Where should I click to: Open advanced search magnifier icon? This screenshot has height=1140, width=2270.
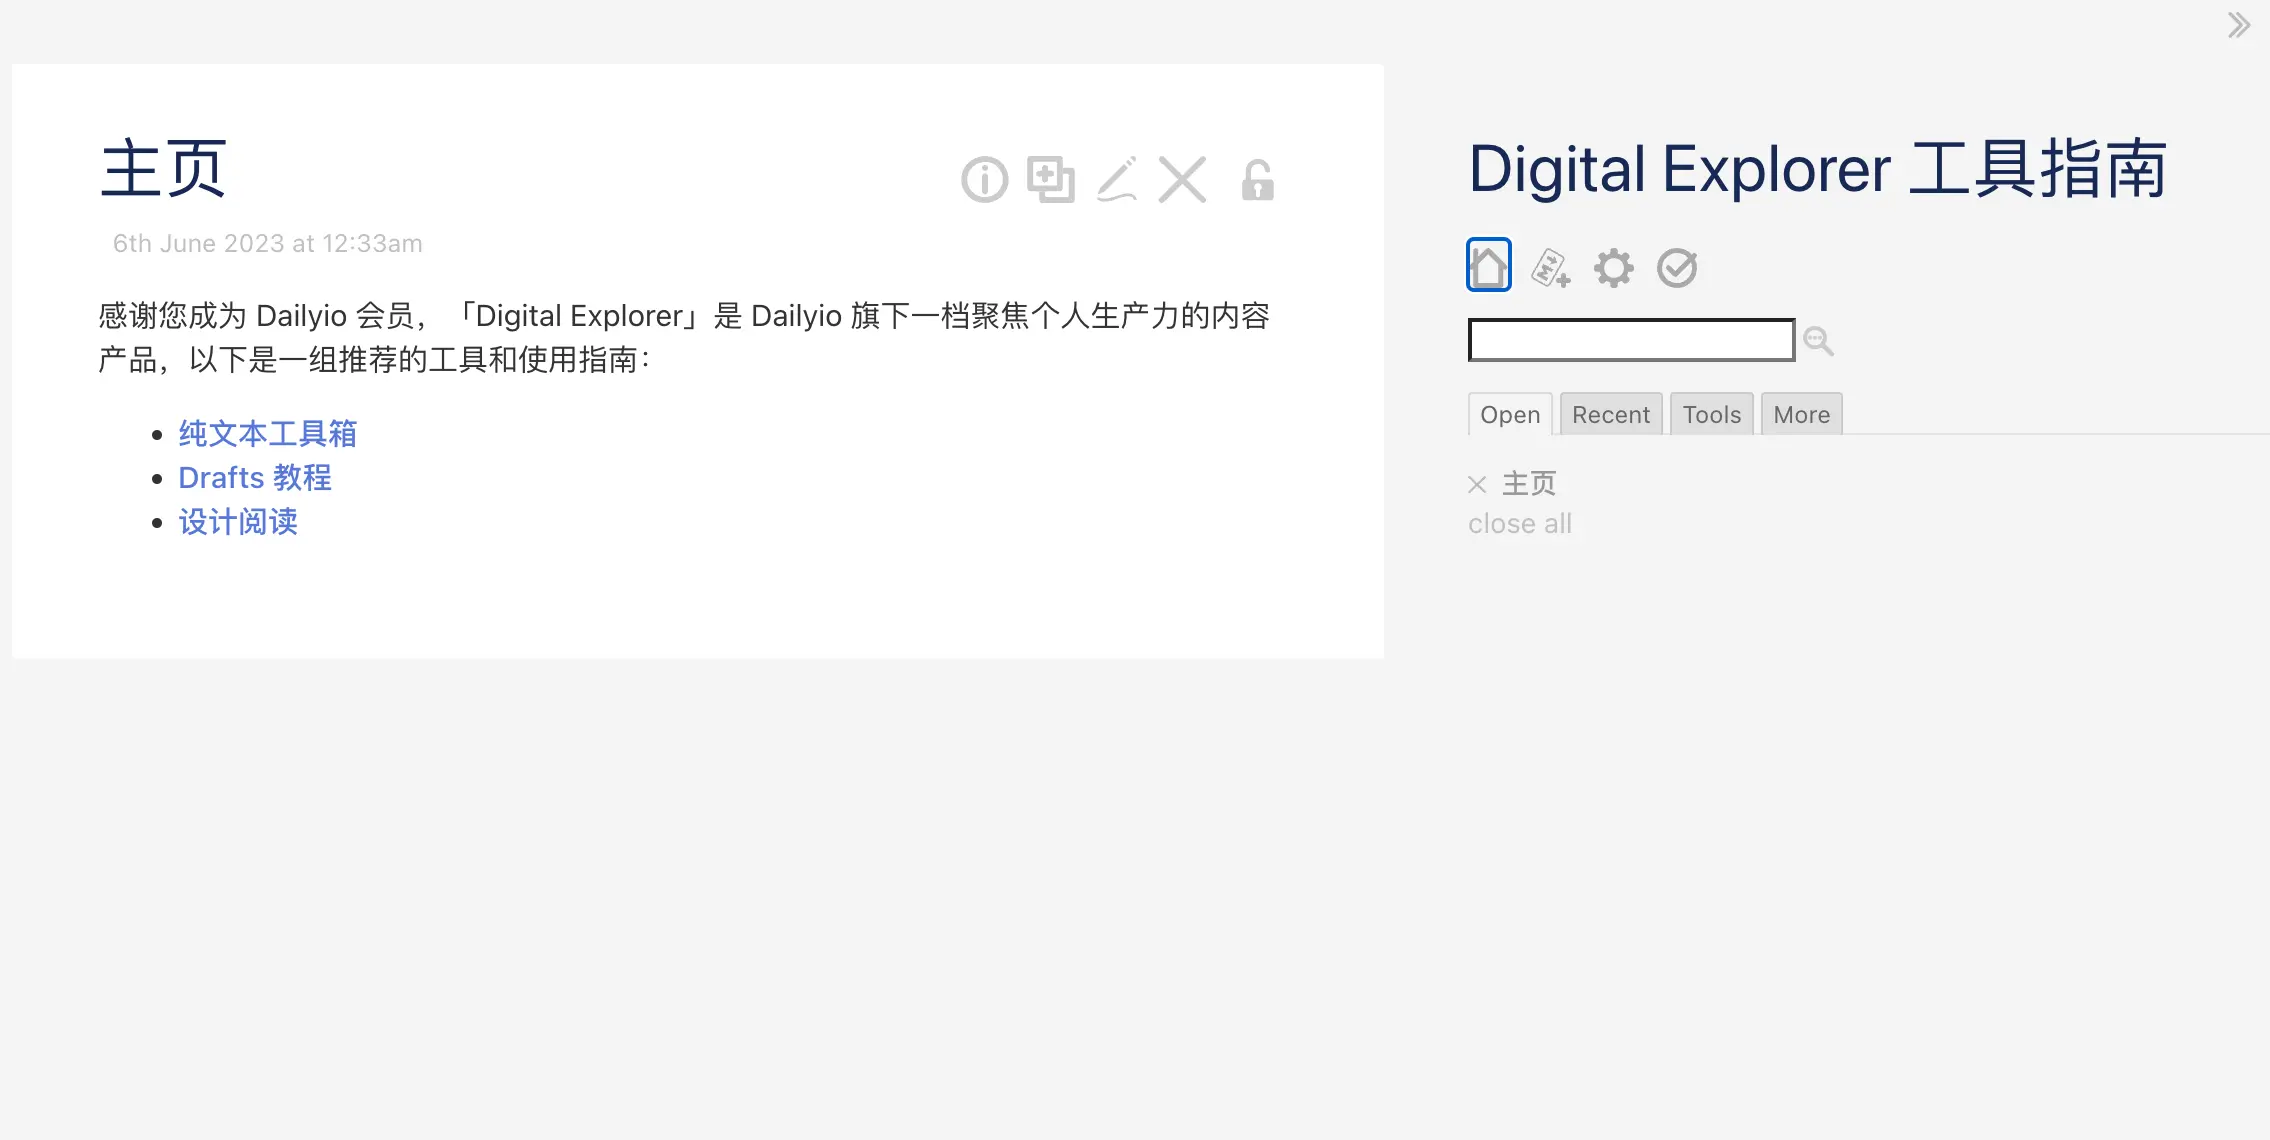1818,342
